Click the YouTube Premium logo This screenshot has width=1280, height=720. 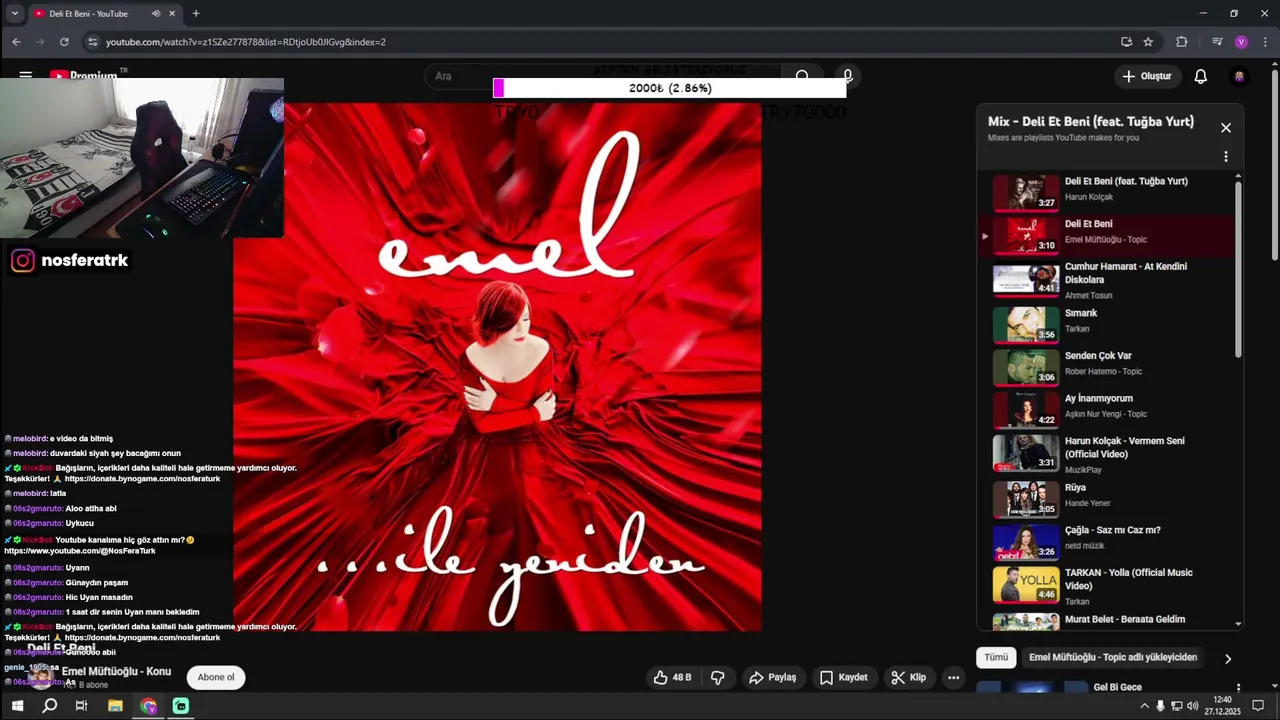click(x=87, y=74)
